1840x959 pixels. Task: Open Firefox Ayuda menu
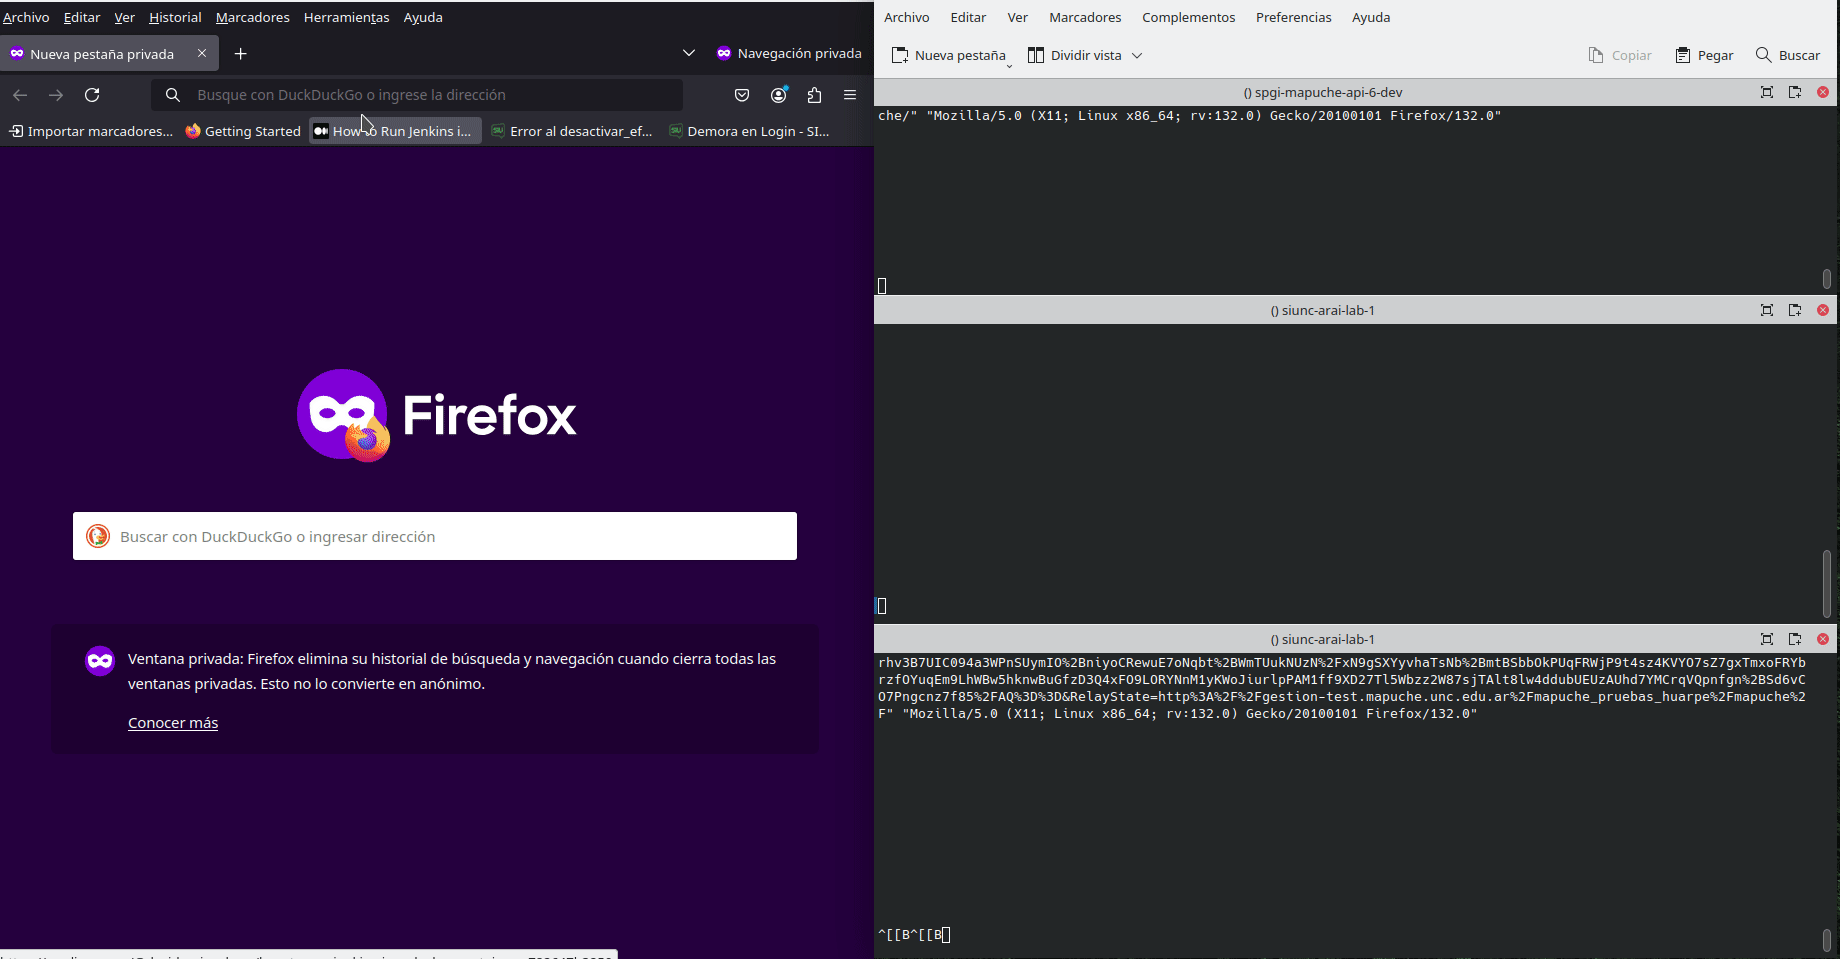tap(423, 17)
